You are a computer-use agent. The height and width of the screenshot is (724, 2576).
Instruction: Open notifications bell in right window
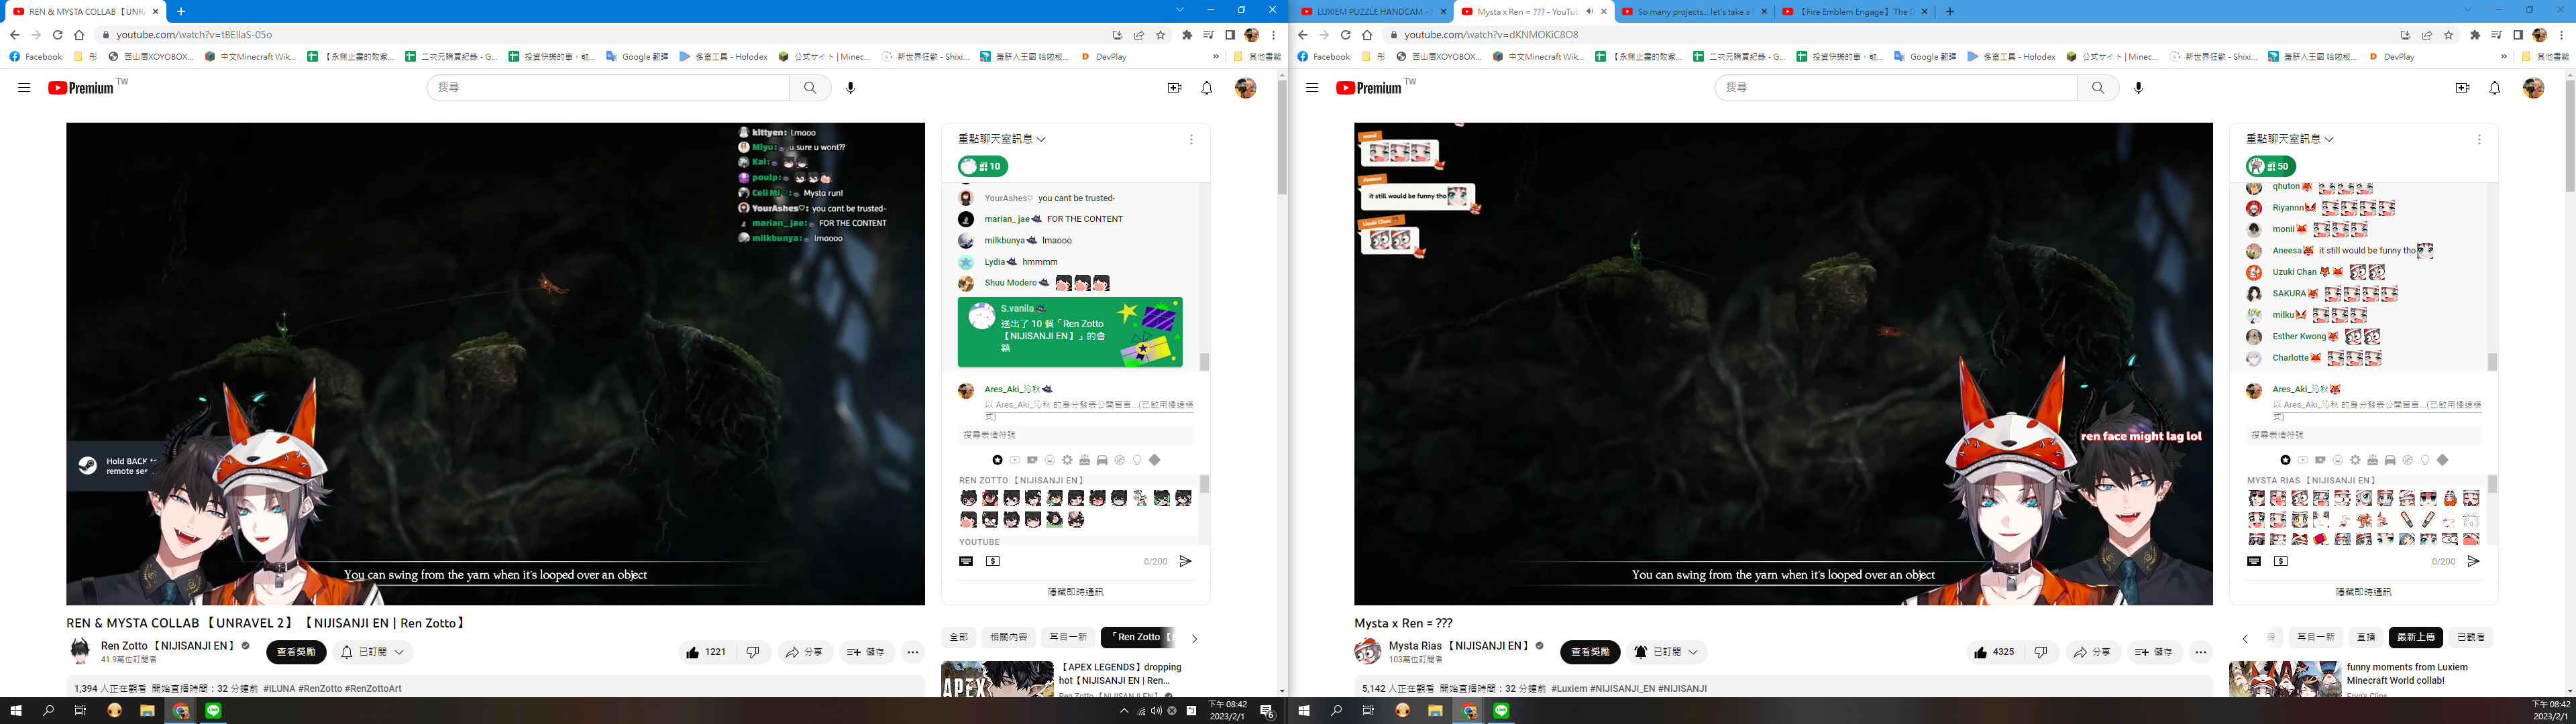point(2495,88)
